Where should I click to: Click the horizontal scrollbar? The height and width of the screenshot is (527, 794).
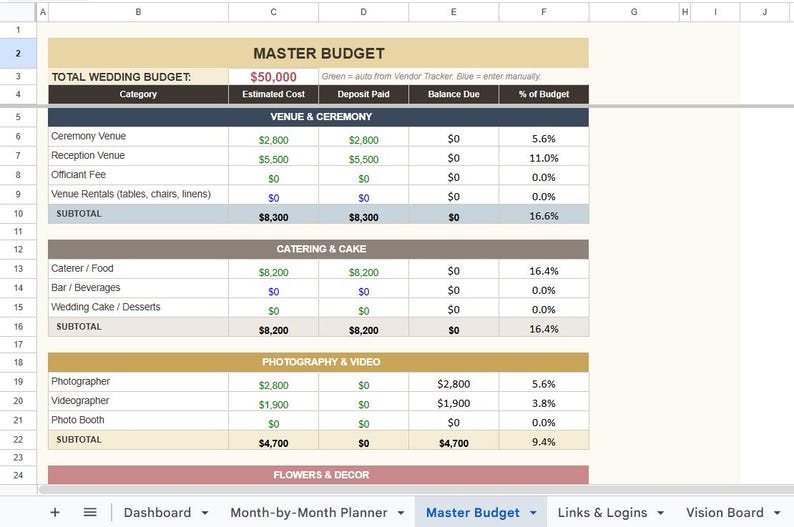click(x=415, y=490)
